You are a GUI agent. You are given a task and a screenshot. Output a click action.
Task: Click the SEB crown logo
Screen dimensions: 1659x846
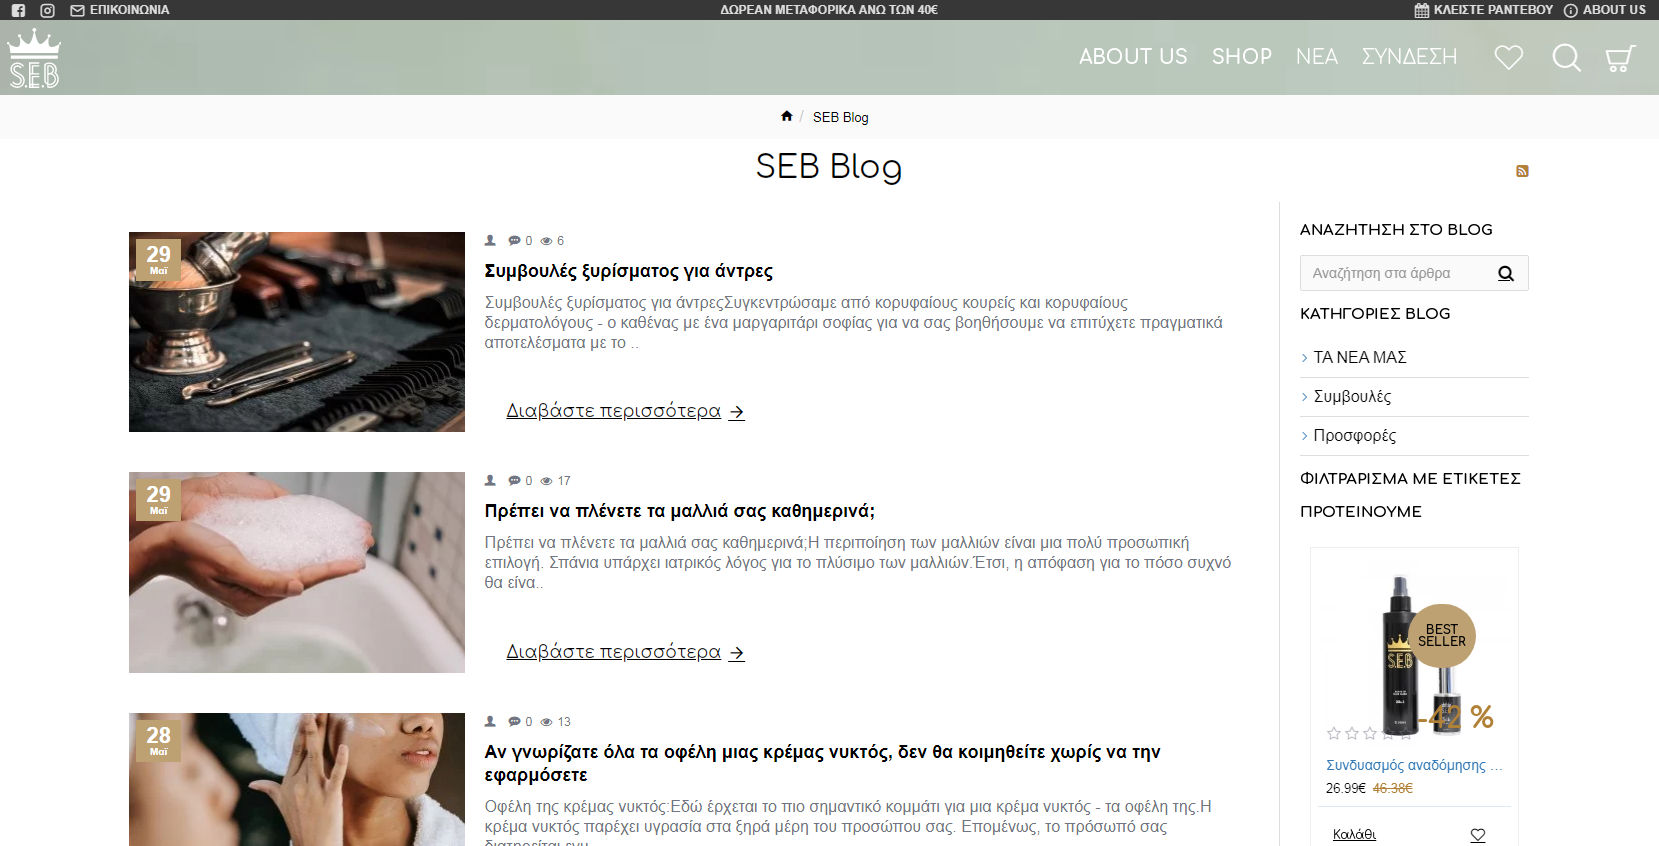[34, 58]
